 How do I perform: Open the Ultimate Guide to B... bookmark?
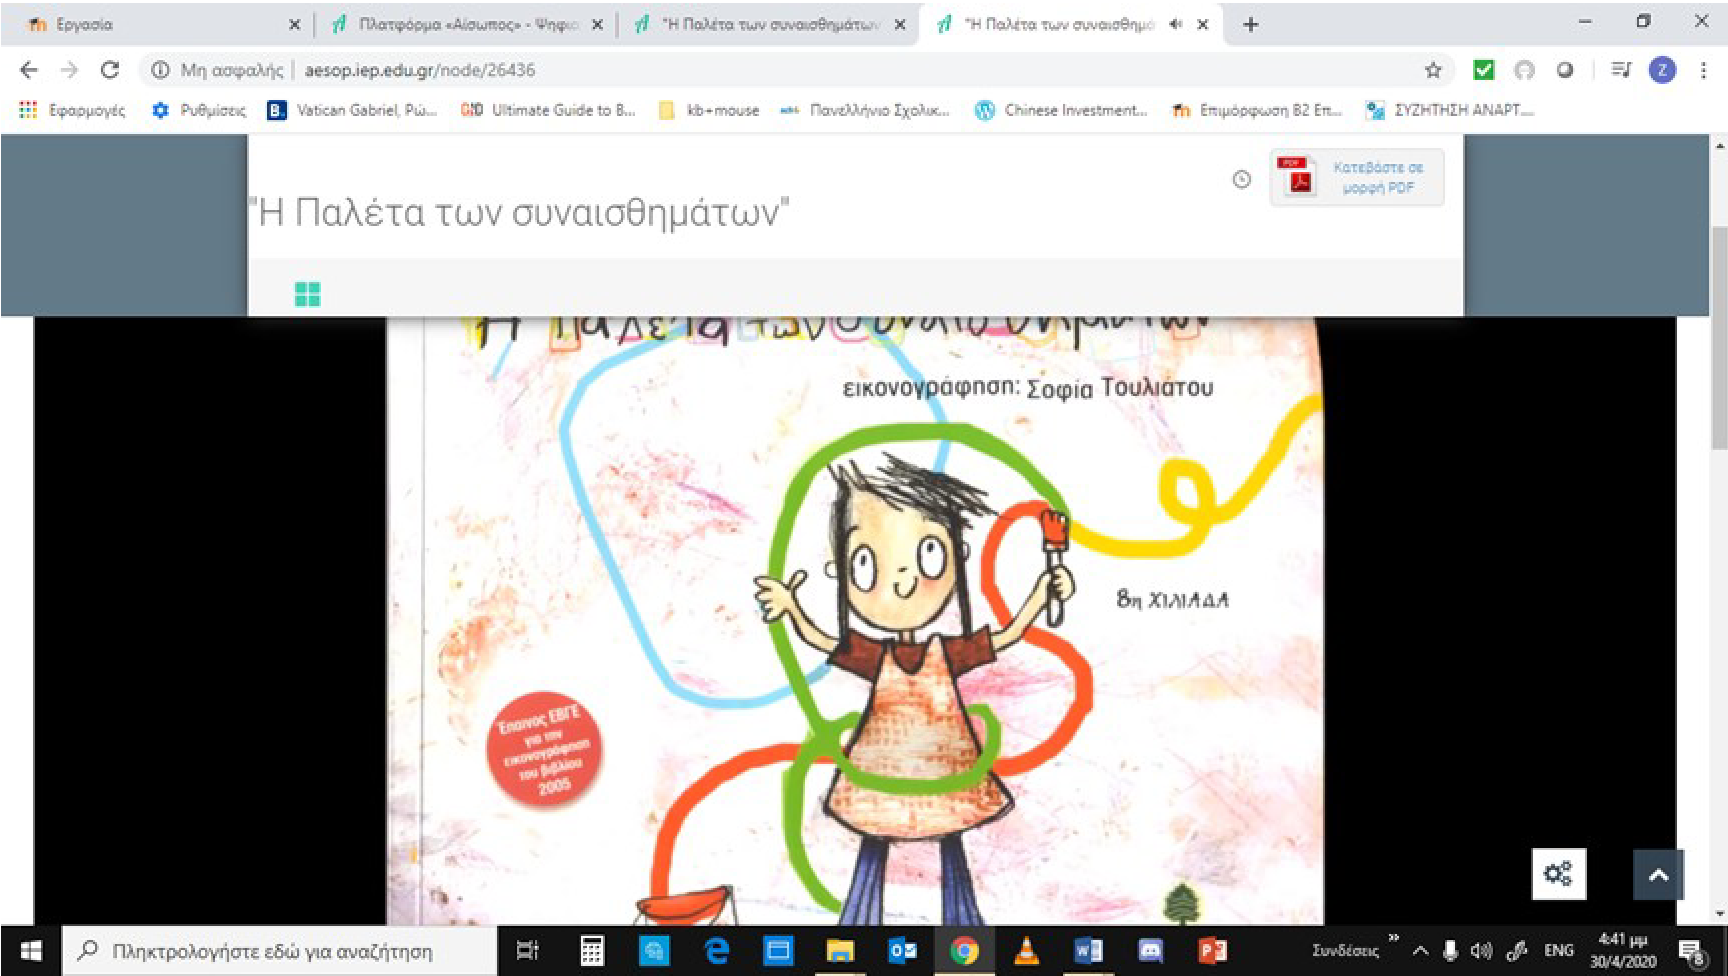(548, 110)
